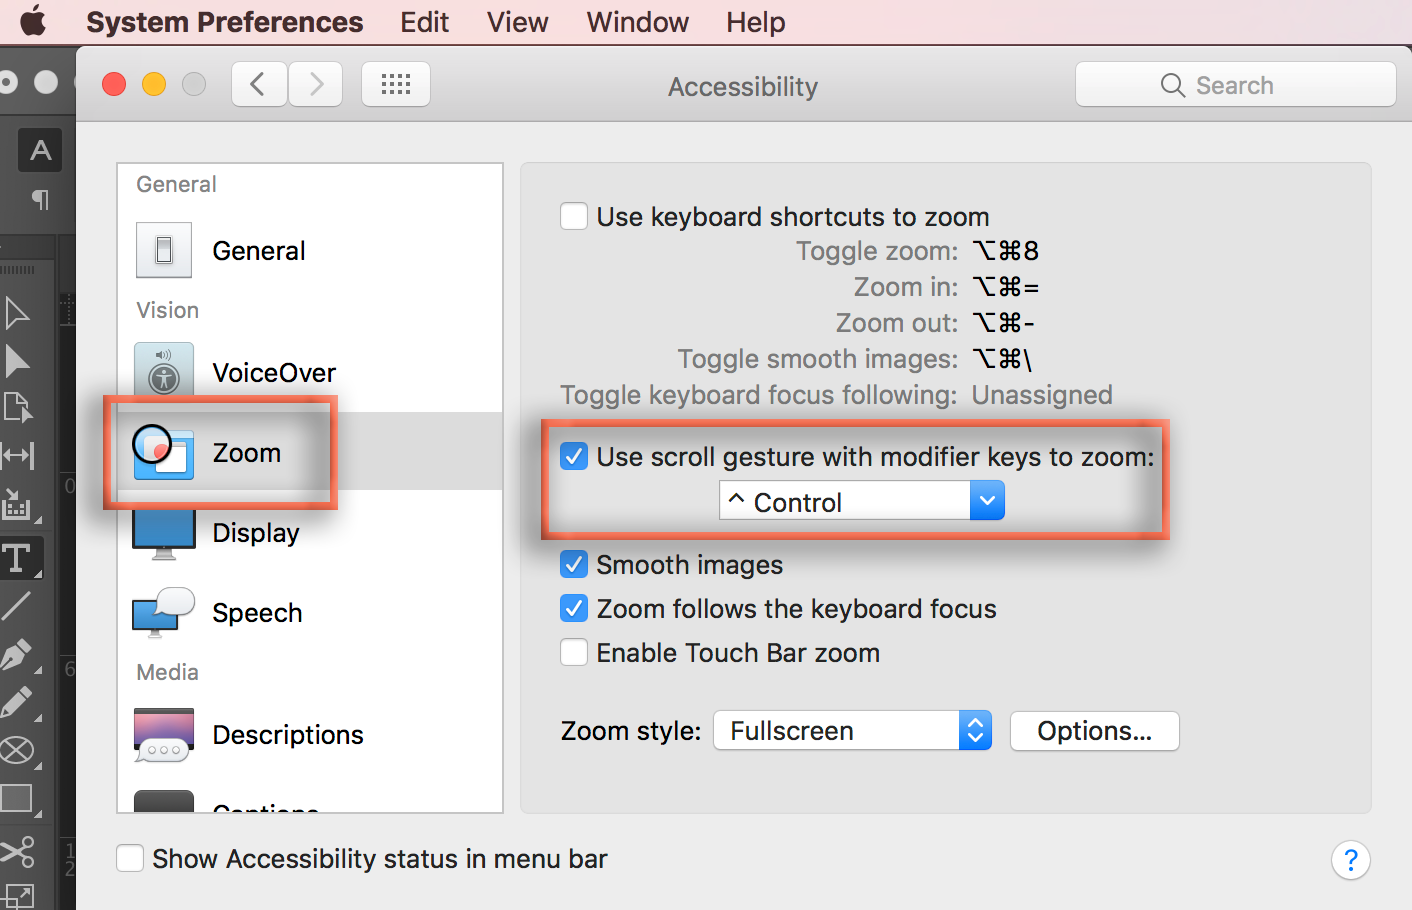This screenshot has width=1412, height=910.
Task: Uncheck the Smooth images checkbox
Action: pos(574,565)
